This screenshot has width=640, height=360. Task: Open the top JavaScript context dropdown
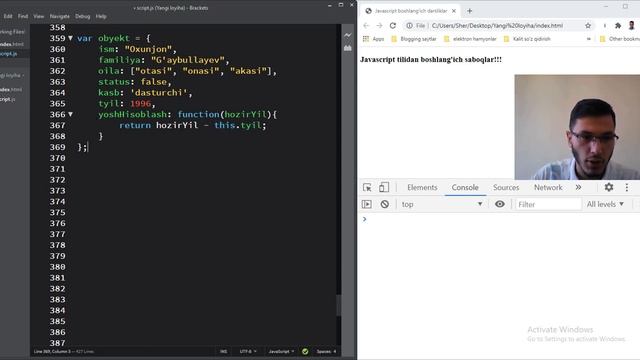442,204
